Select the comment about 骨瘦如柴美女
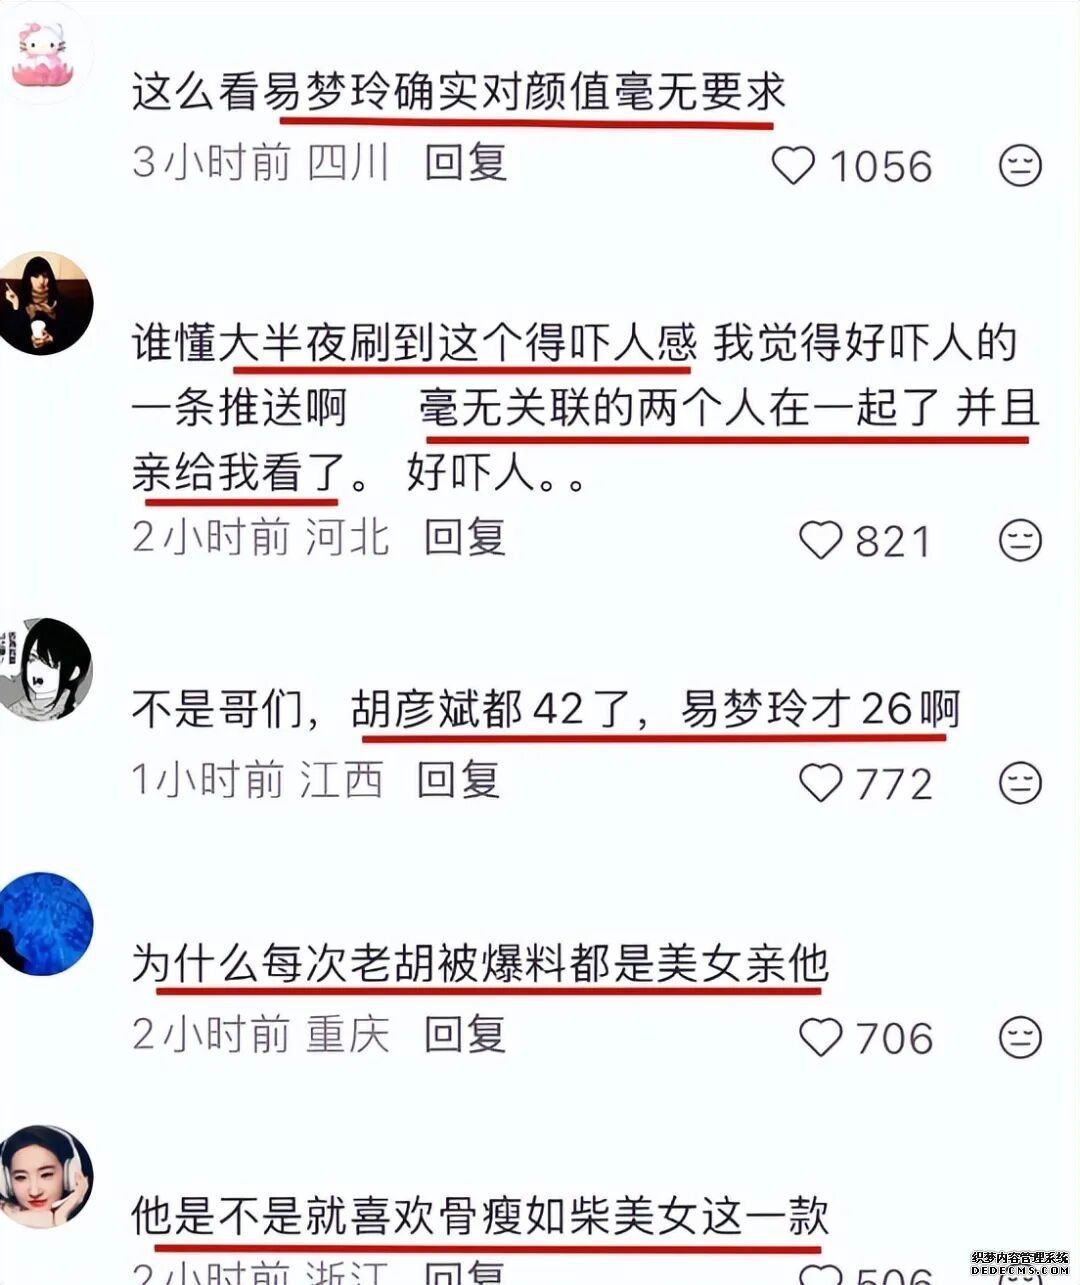Viewport: 1080px width, 1285px height. [480, 1216]
